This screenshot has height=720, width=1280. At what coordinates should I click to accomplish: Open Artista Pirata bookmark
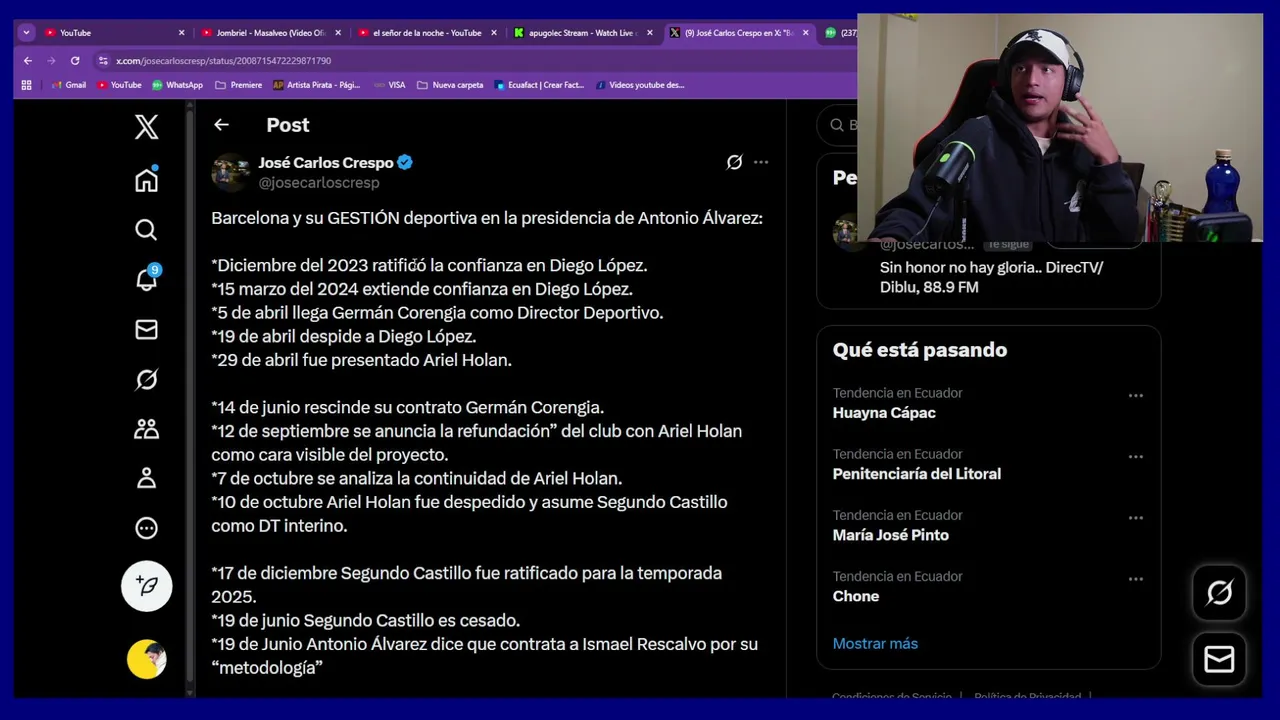316,85
